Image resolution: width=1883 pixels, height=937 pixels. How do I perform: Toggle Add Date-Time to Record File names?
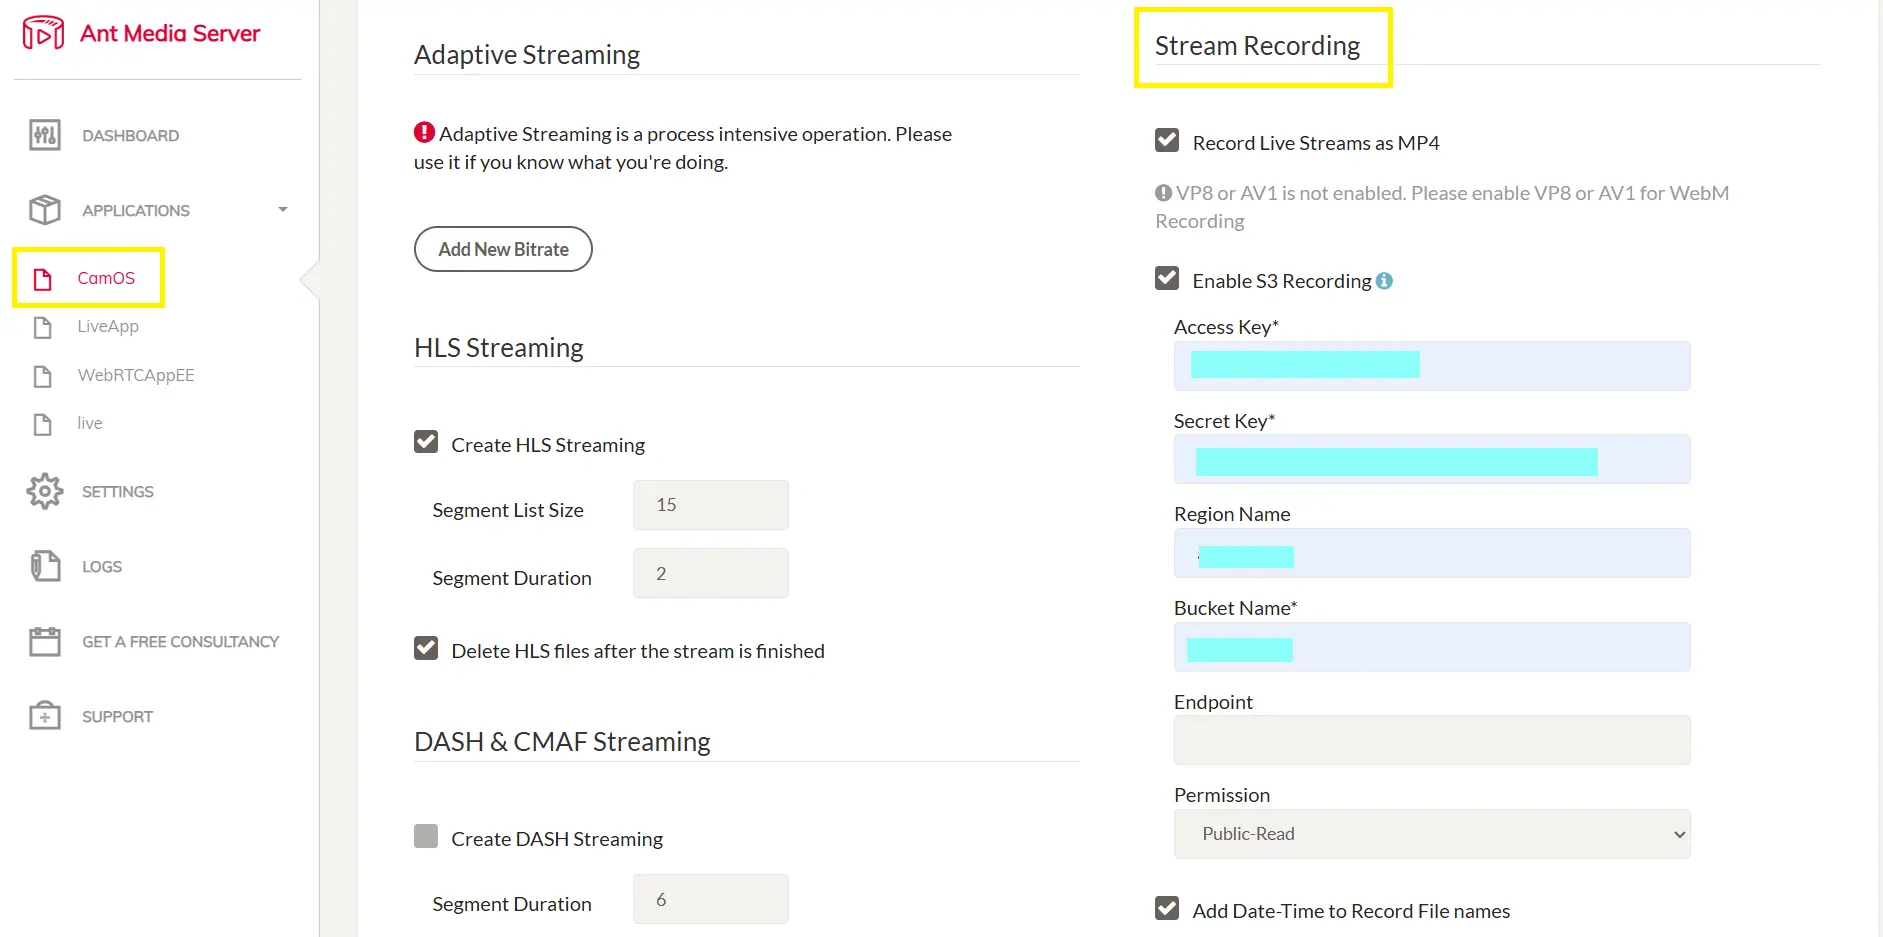coord(1167,908)
